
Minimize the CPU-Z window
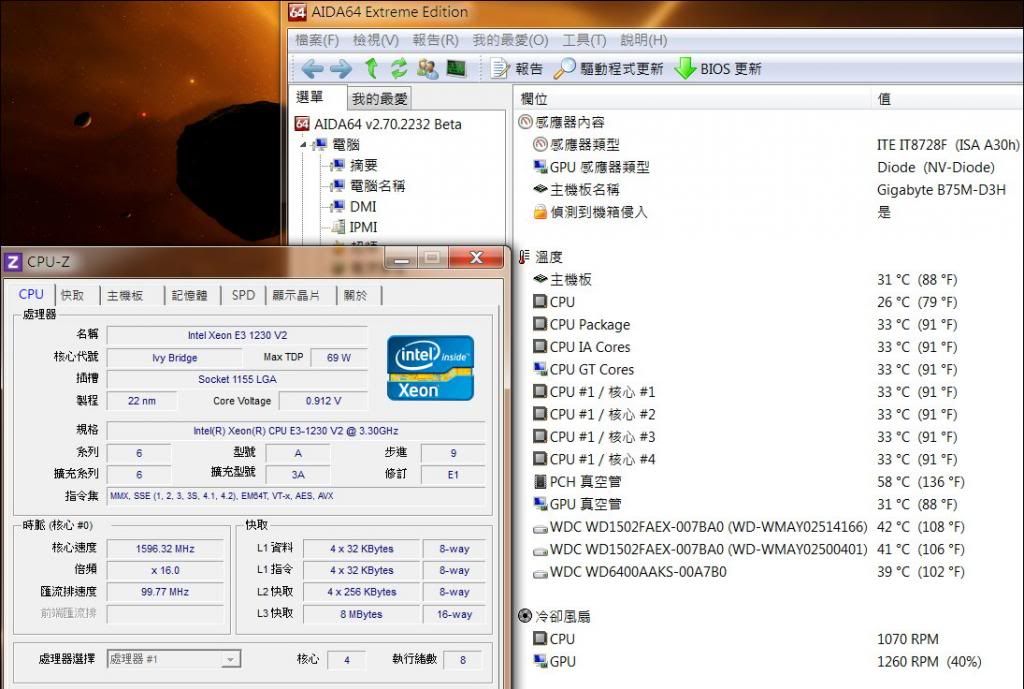coord(400,259)
